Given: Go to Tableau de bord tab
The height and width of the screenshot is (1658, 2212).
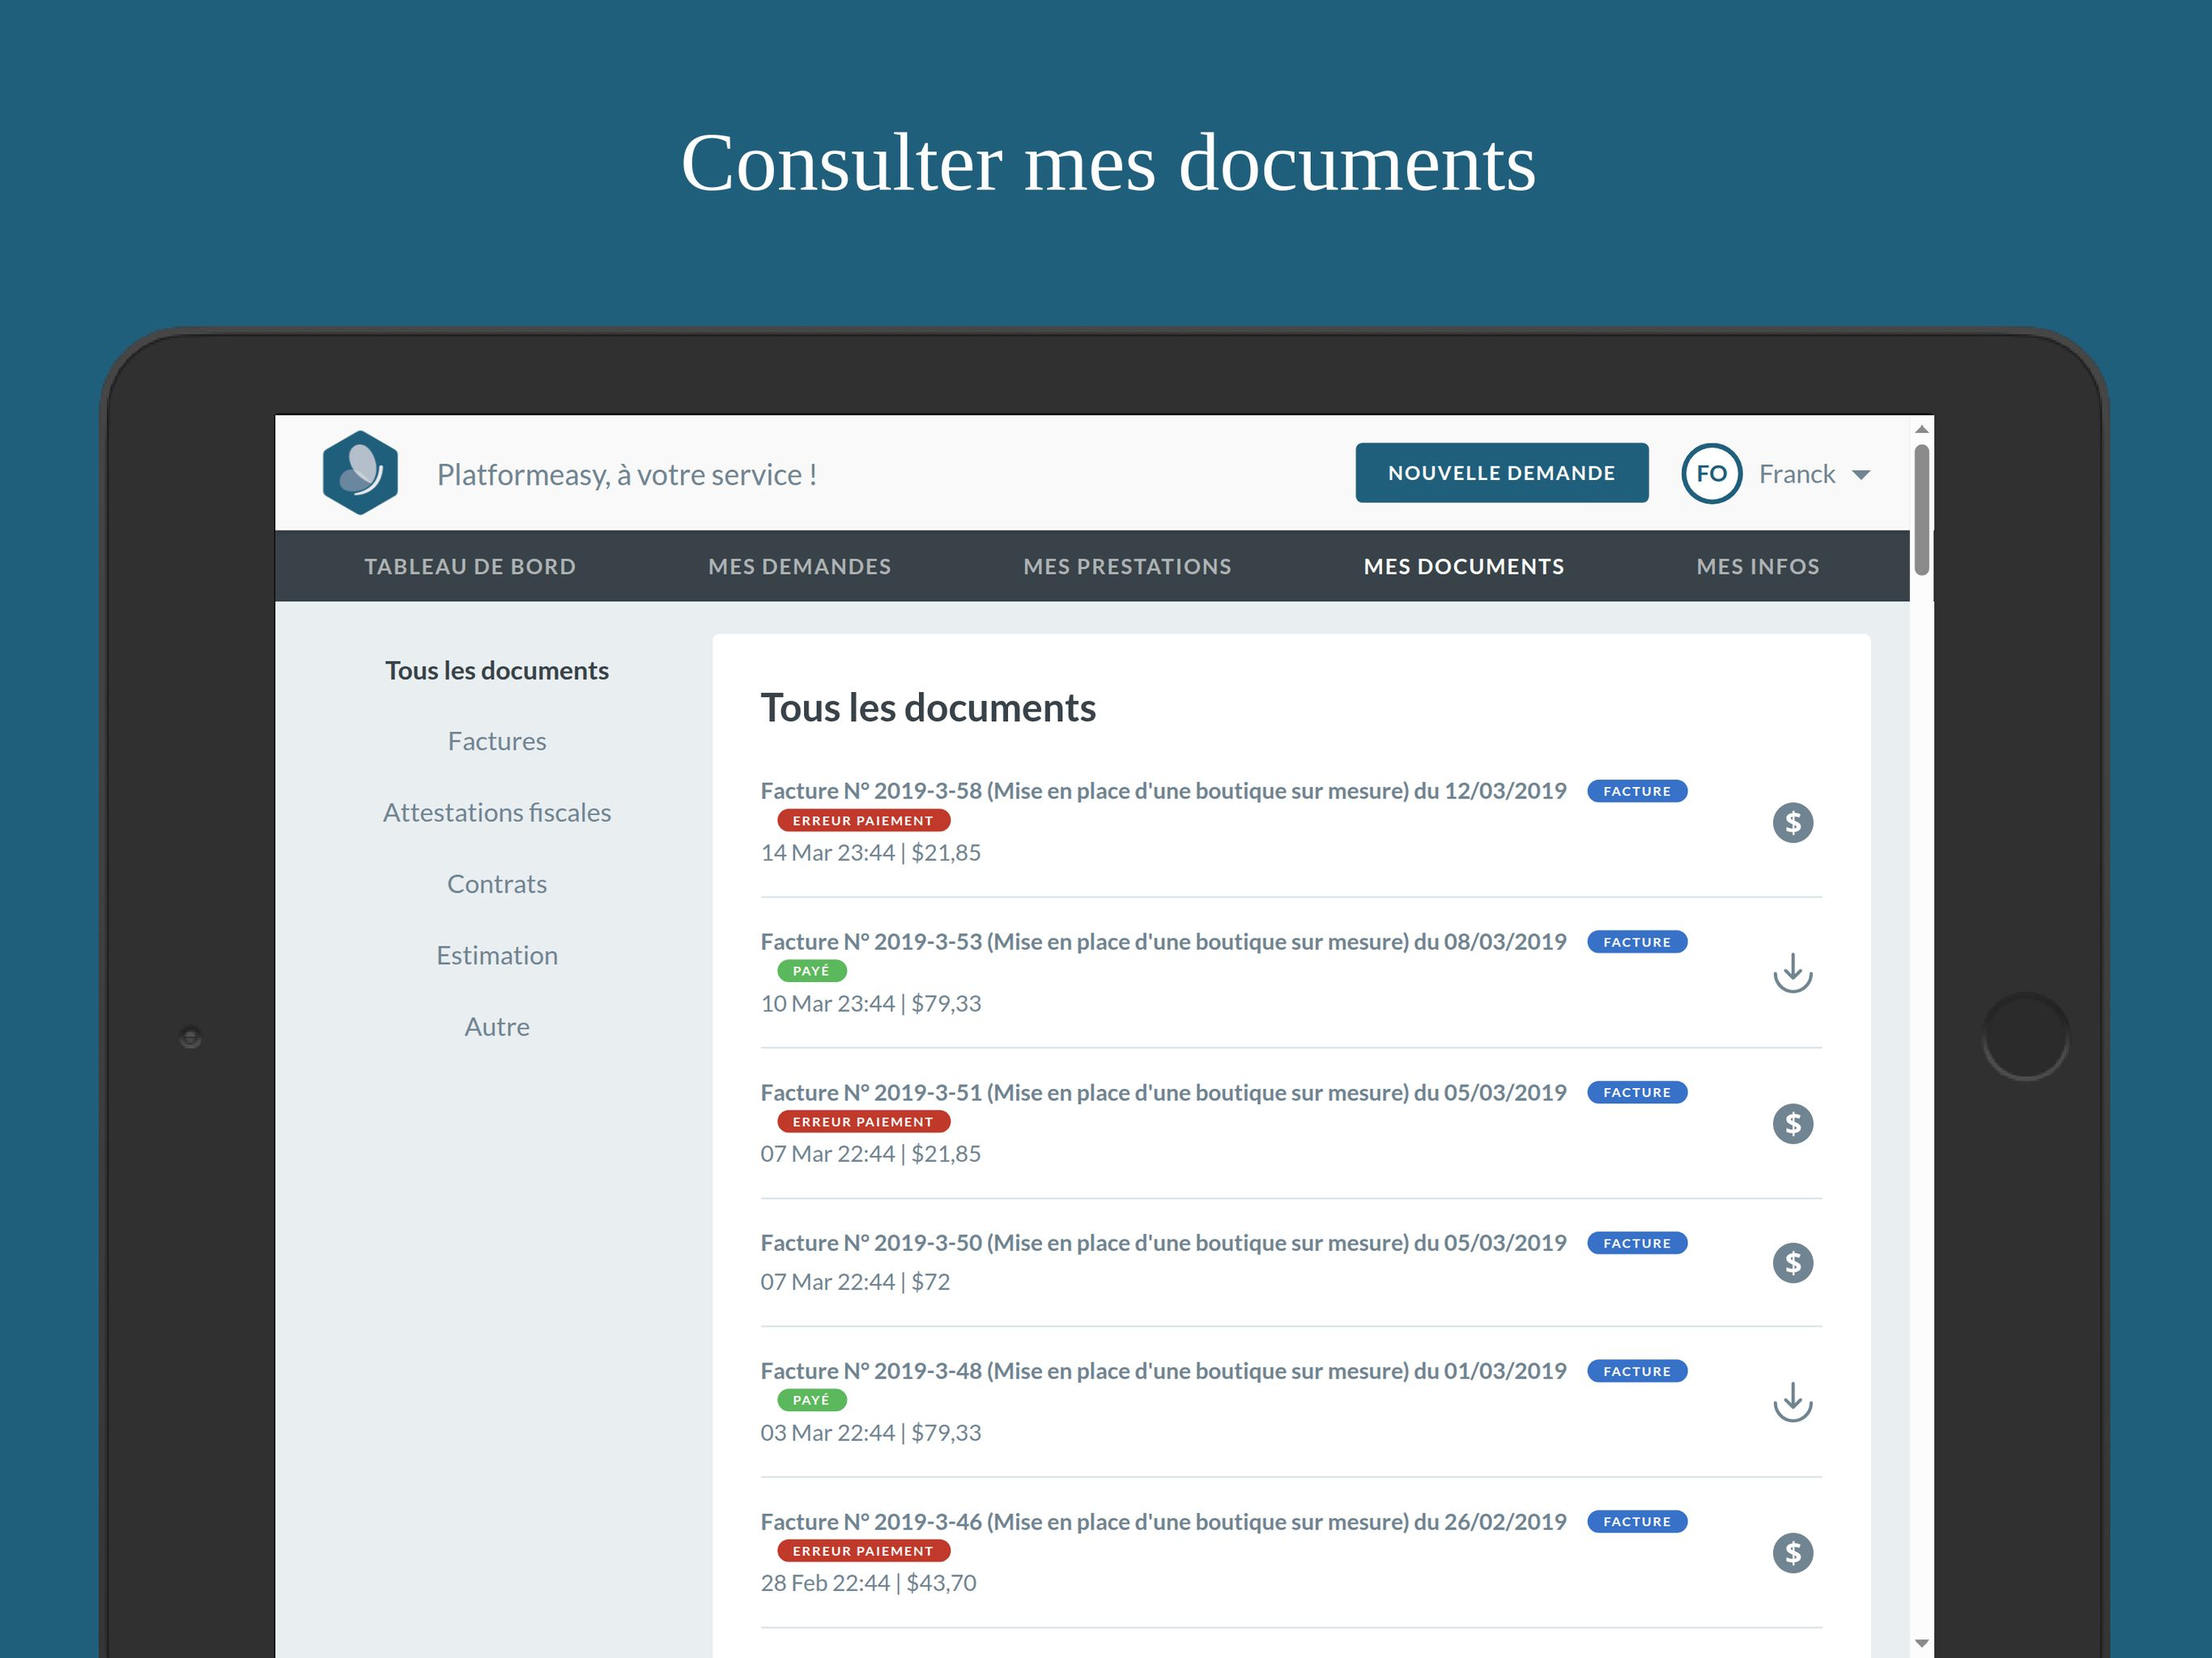Looking at the screenshot, I should [470, 567].
